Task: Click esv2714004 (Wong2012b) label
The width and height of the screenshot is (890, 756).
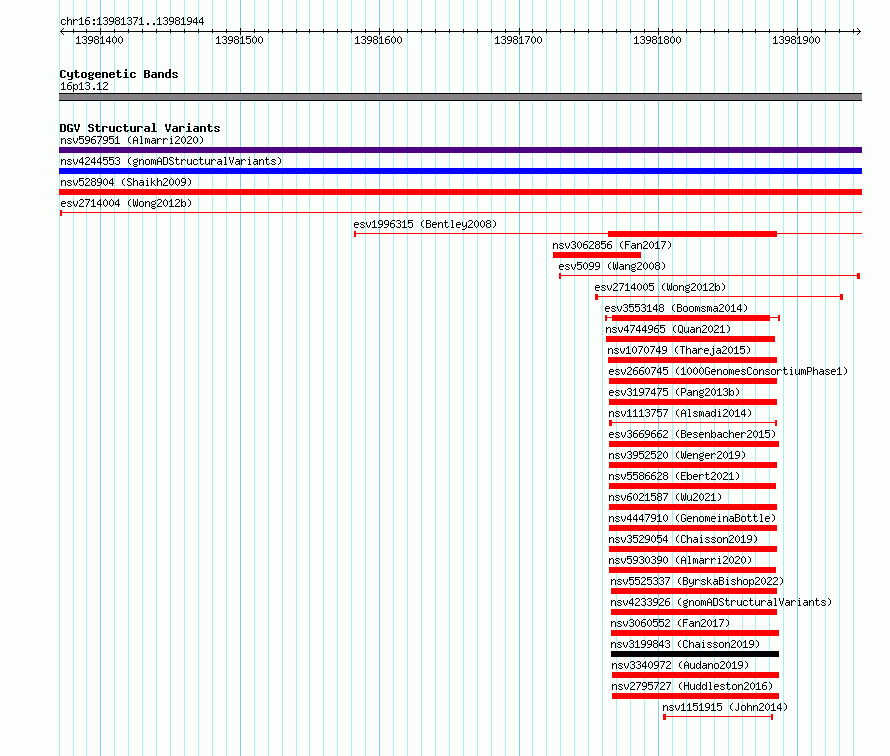Action: point(126,203)
